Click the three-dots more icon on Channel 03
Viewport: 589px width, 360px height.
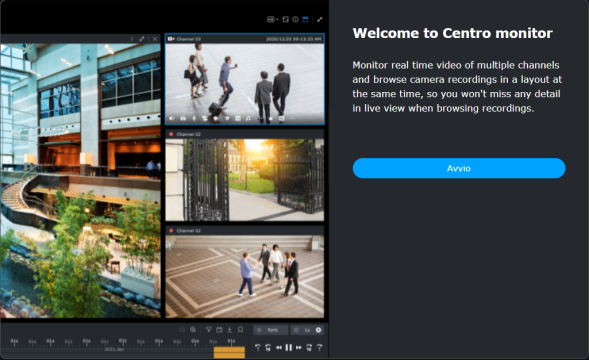(292, 118)
